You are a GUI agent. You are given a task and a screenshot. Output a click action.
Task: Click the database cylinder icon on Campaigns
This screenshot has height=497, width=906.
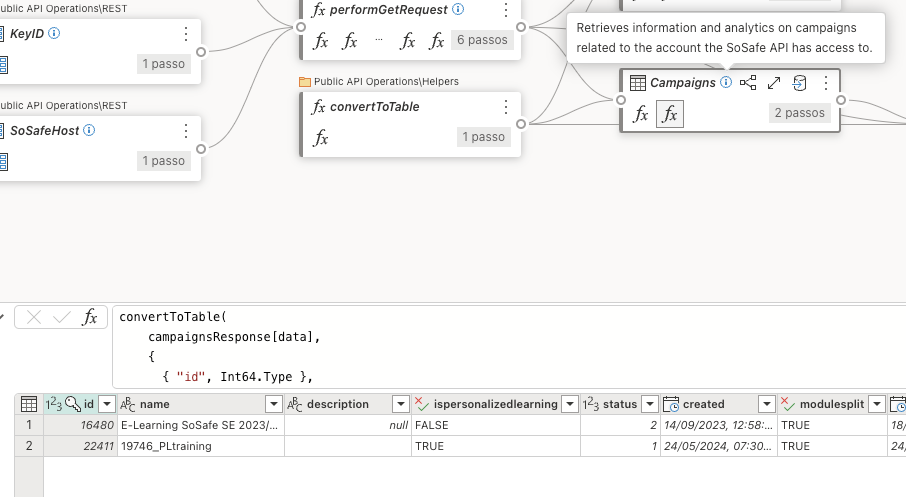799,83
